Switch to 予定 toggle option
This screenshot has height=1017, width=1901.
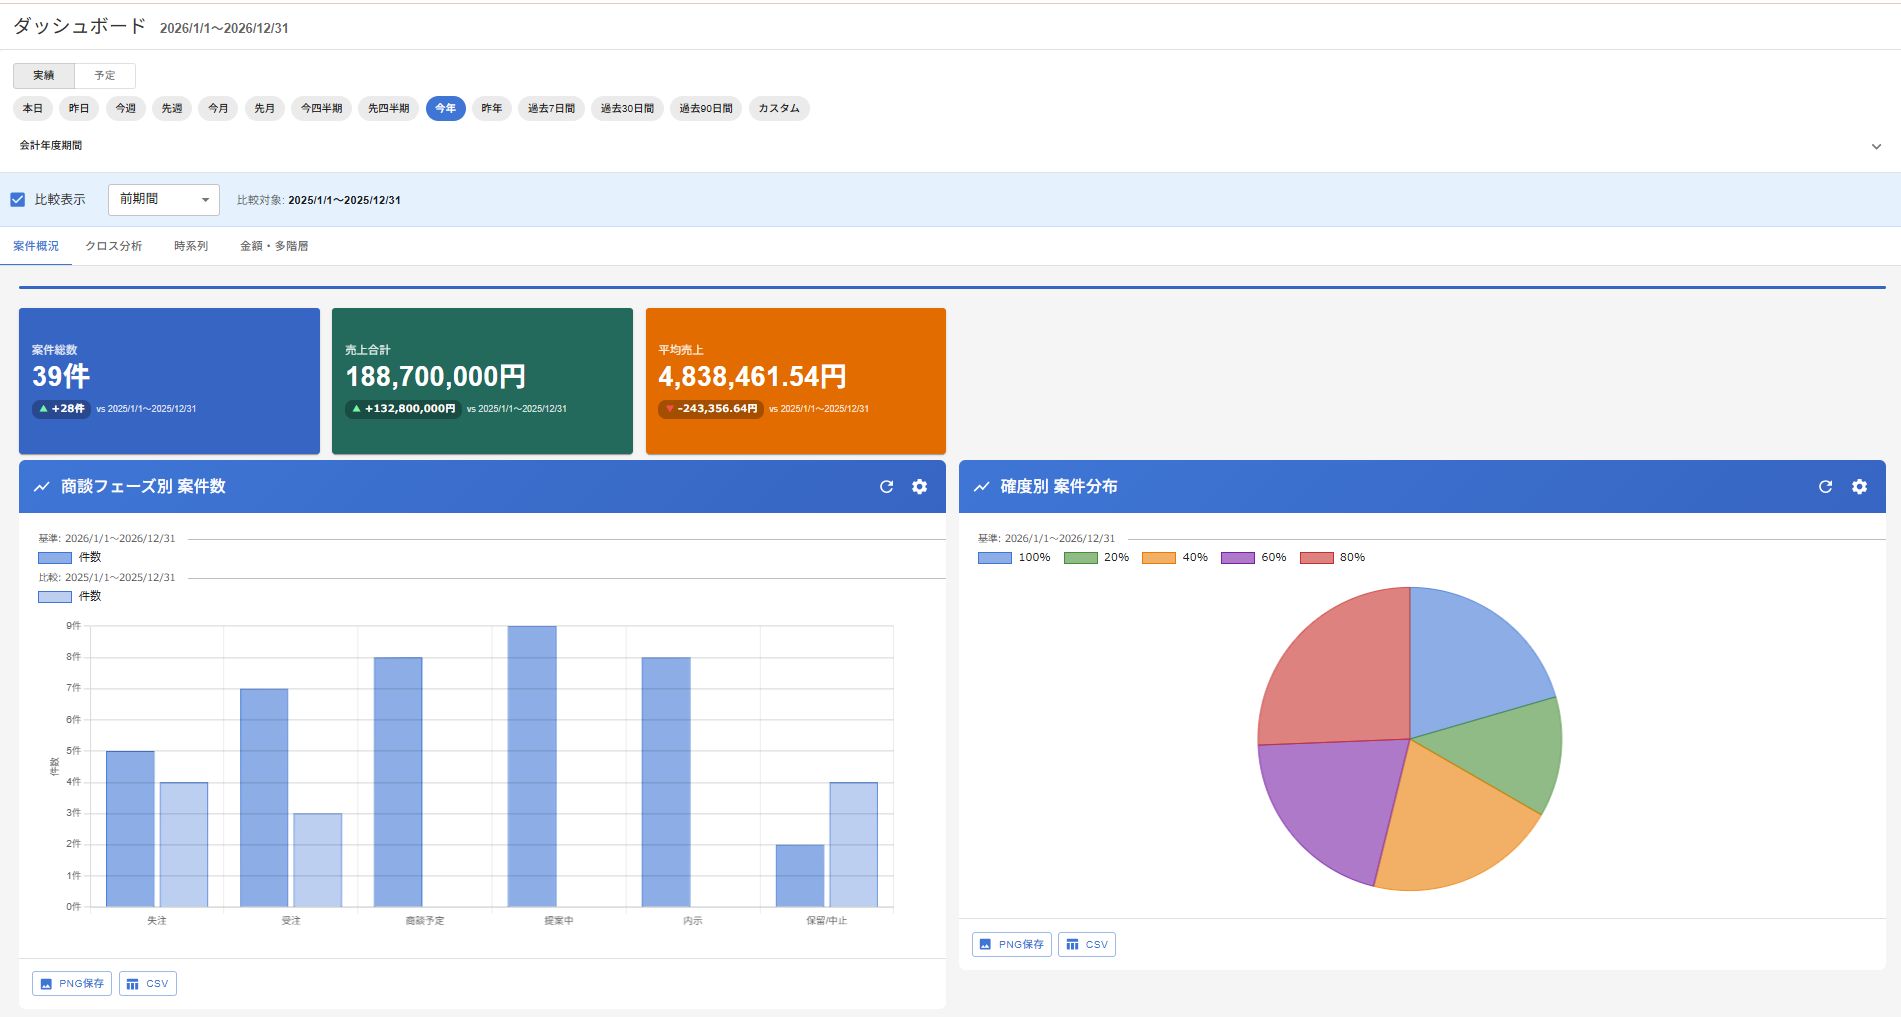105,76
